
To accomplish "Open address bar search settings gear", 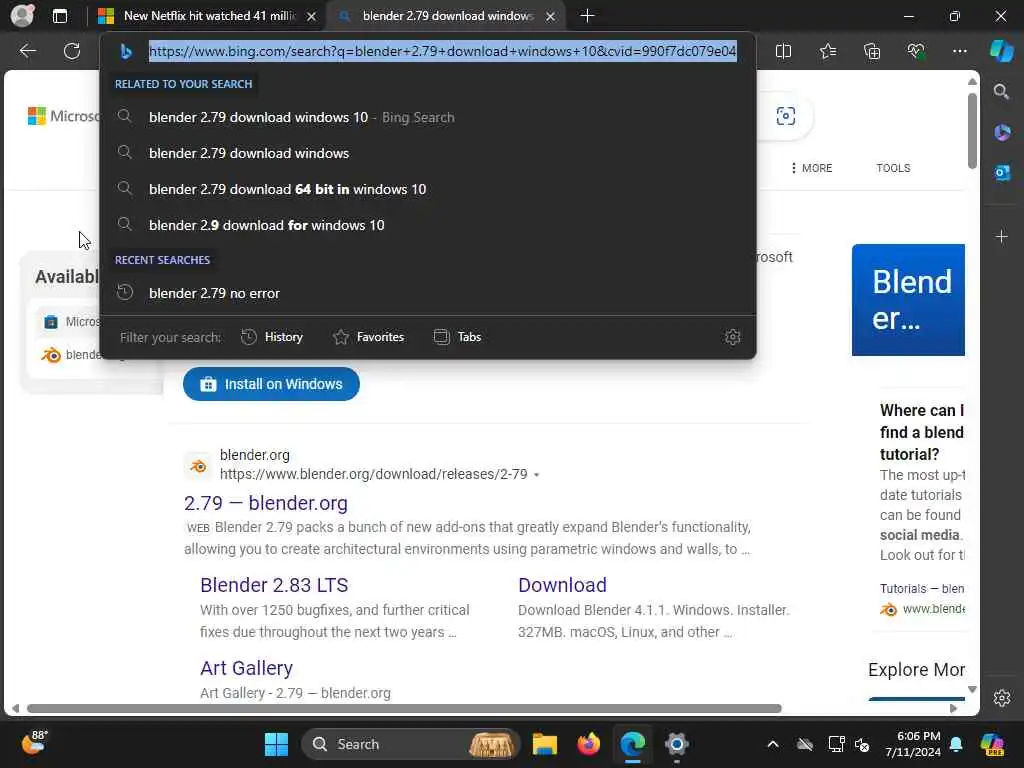I will [x=732, y=337].
